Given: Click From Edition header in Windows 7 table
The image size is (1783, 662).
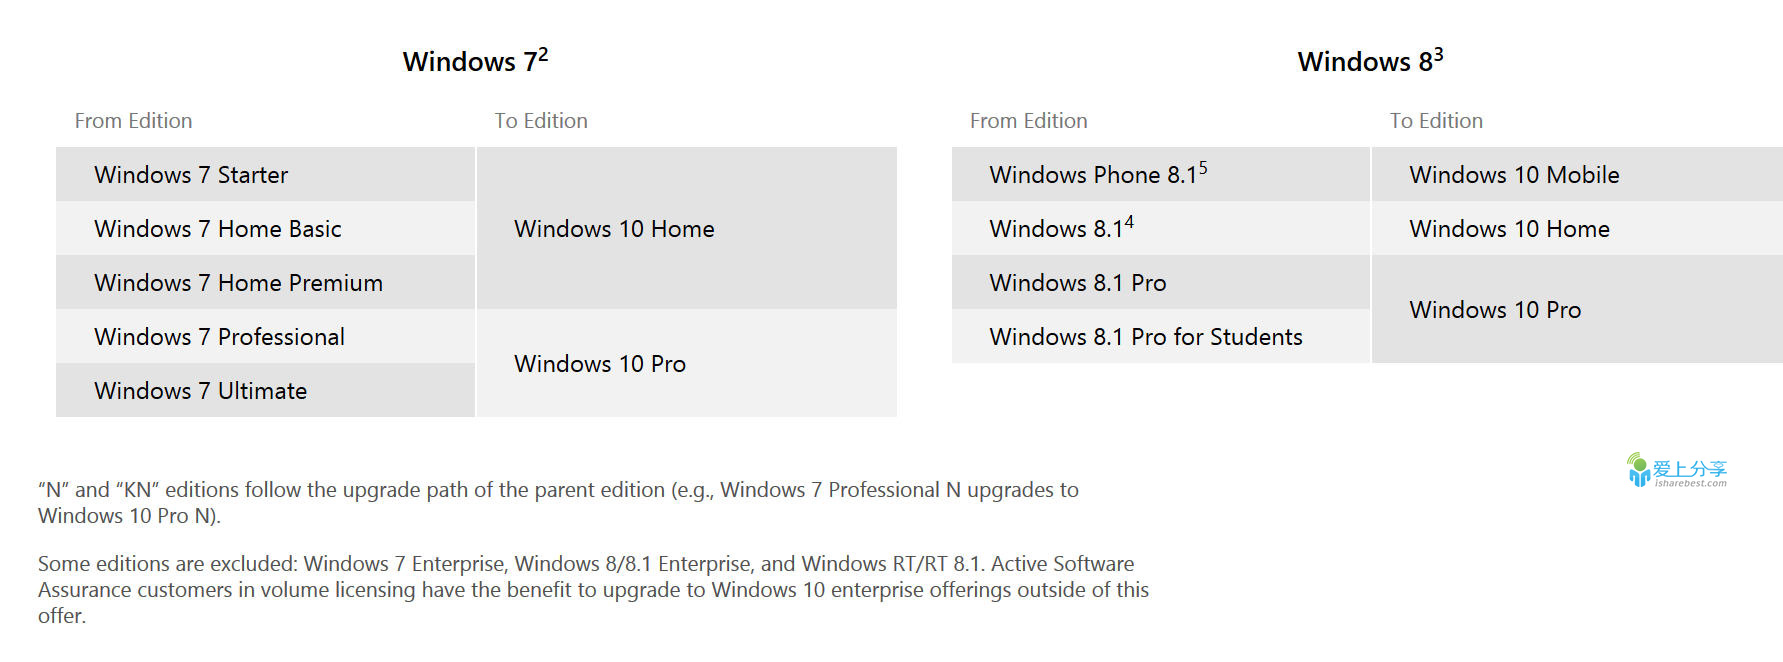Looking at the screenshot, I should tap(133, 121).
